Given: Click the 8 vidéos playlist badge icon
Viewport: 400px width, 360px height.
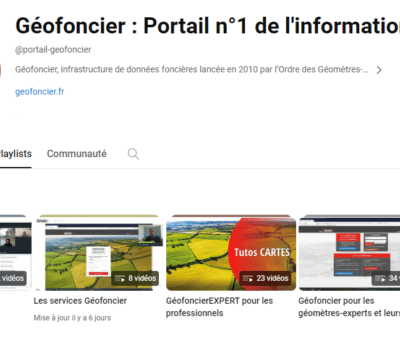Looking at the screenshot, I should (x=120, y=278).
